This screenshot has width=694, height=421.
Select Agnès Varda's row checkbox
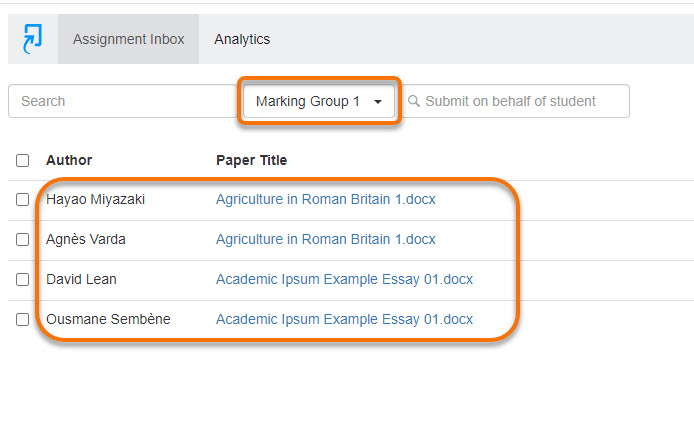click(23, 239)
